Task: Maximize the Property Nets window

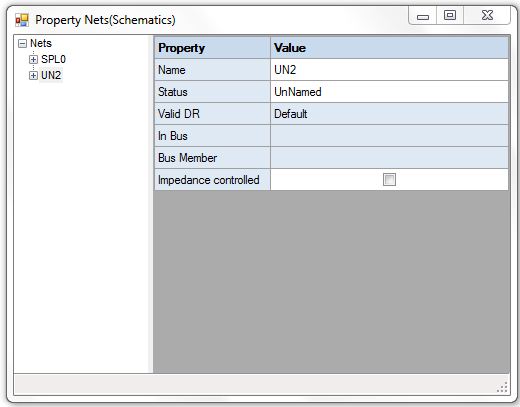Action: 450,16
